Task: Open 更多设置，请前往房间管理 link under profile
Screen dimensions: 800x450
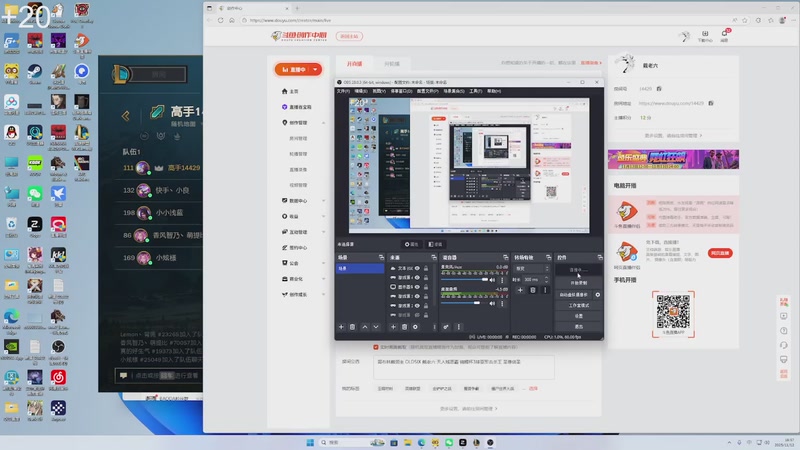Action: tap(673, 136)
